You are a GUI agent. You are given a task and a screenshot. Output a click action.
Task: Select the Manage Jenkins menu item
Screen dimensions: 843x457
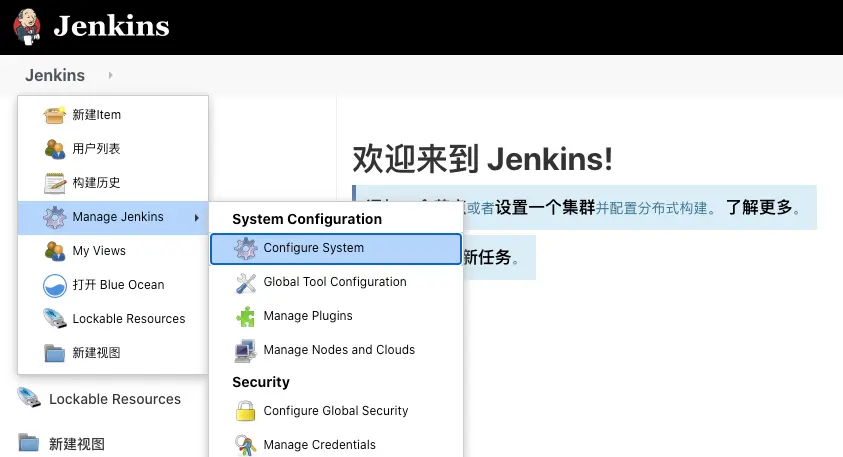pyautogui.click(x=113, y=217)
